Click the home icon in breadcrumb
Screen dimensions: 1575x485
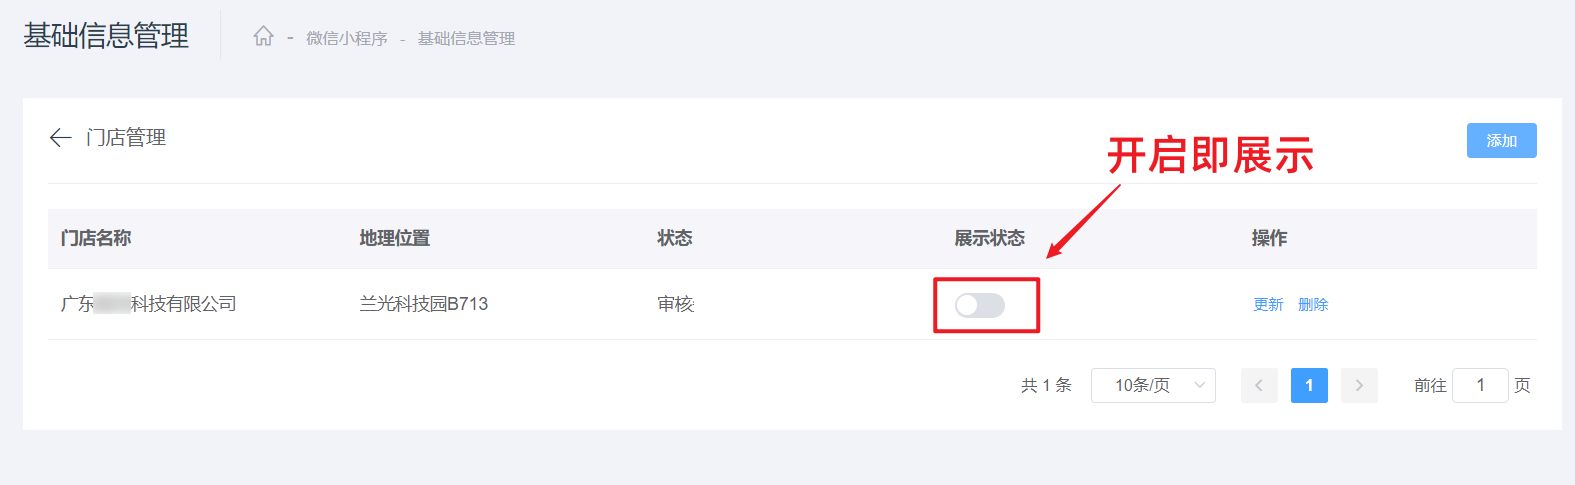coord(263,37)
